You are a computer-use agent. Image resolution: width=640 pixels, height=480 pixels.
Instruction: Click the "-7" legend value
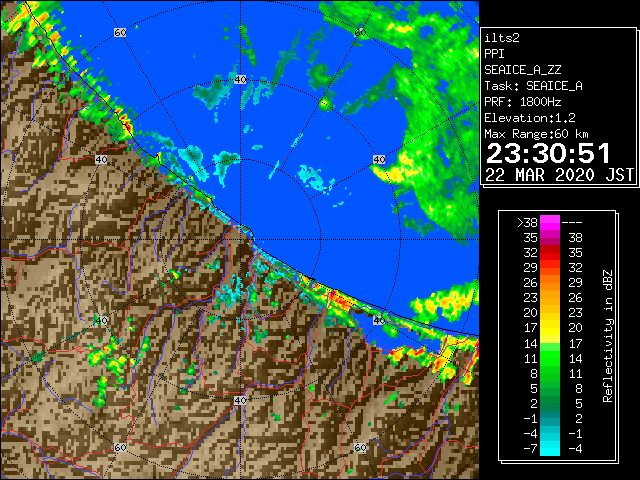pos(530,449)
